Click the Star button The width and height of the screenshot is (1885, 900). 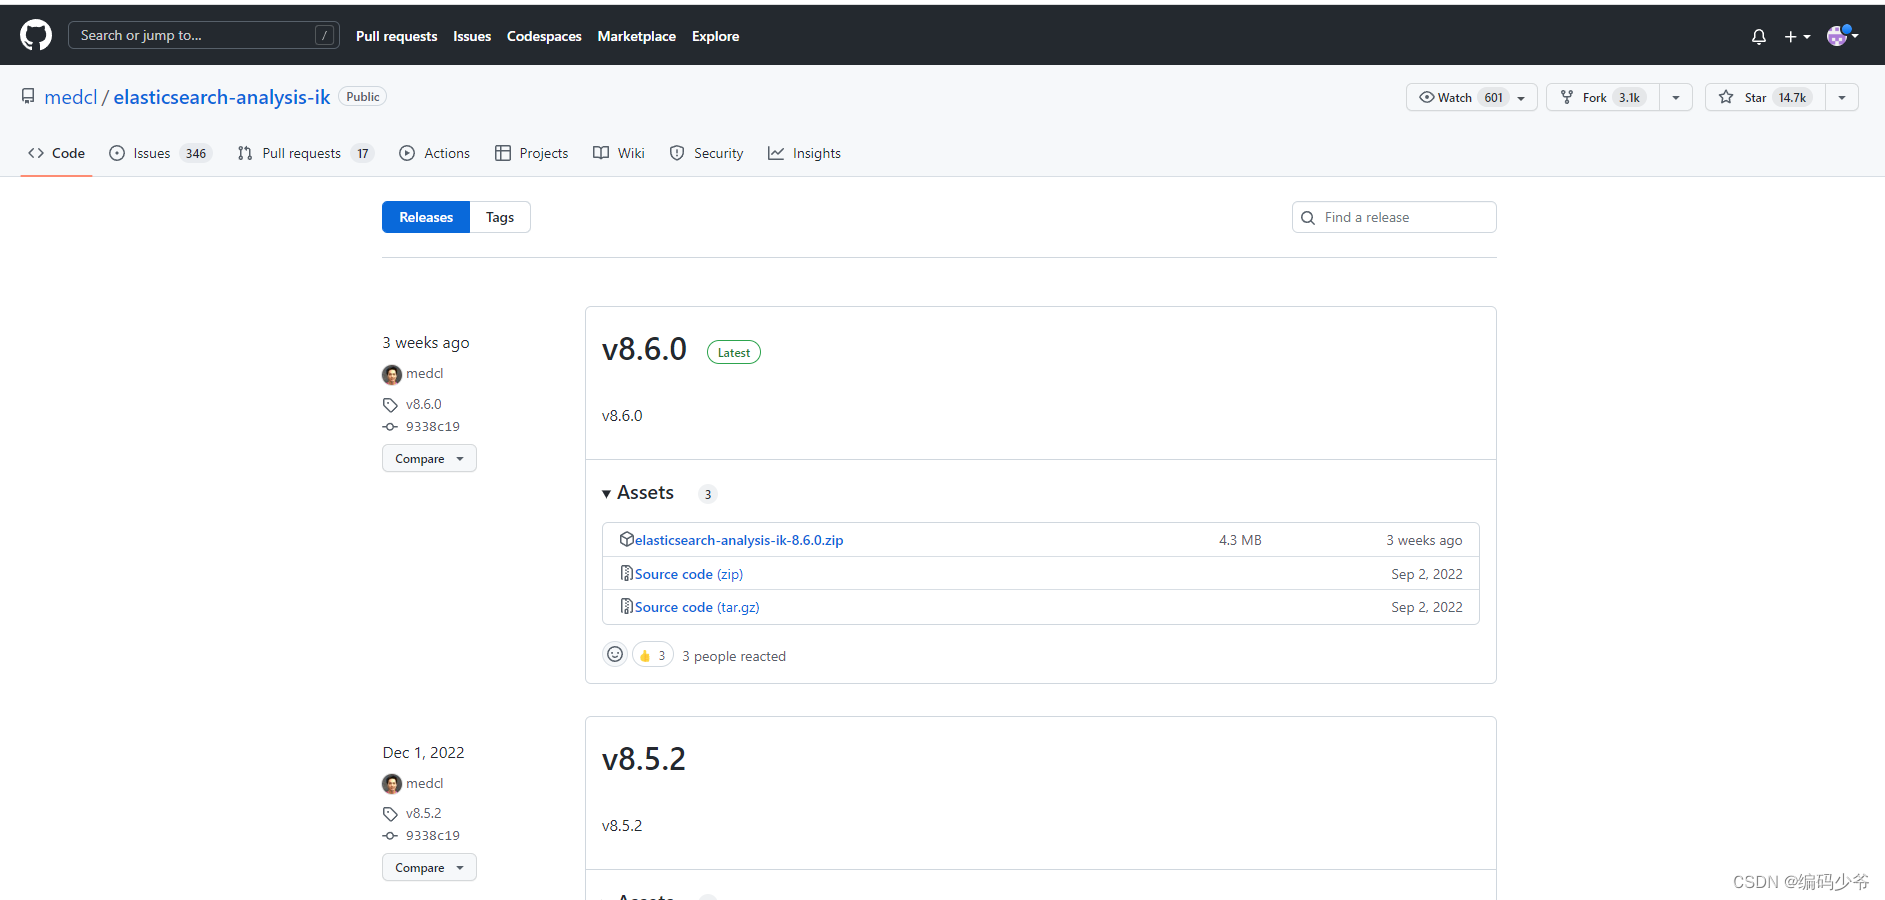click(1766, 97)
